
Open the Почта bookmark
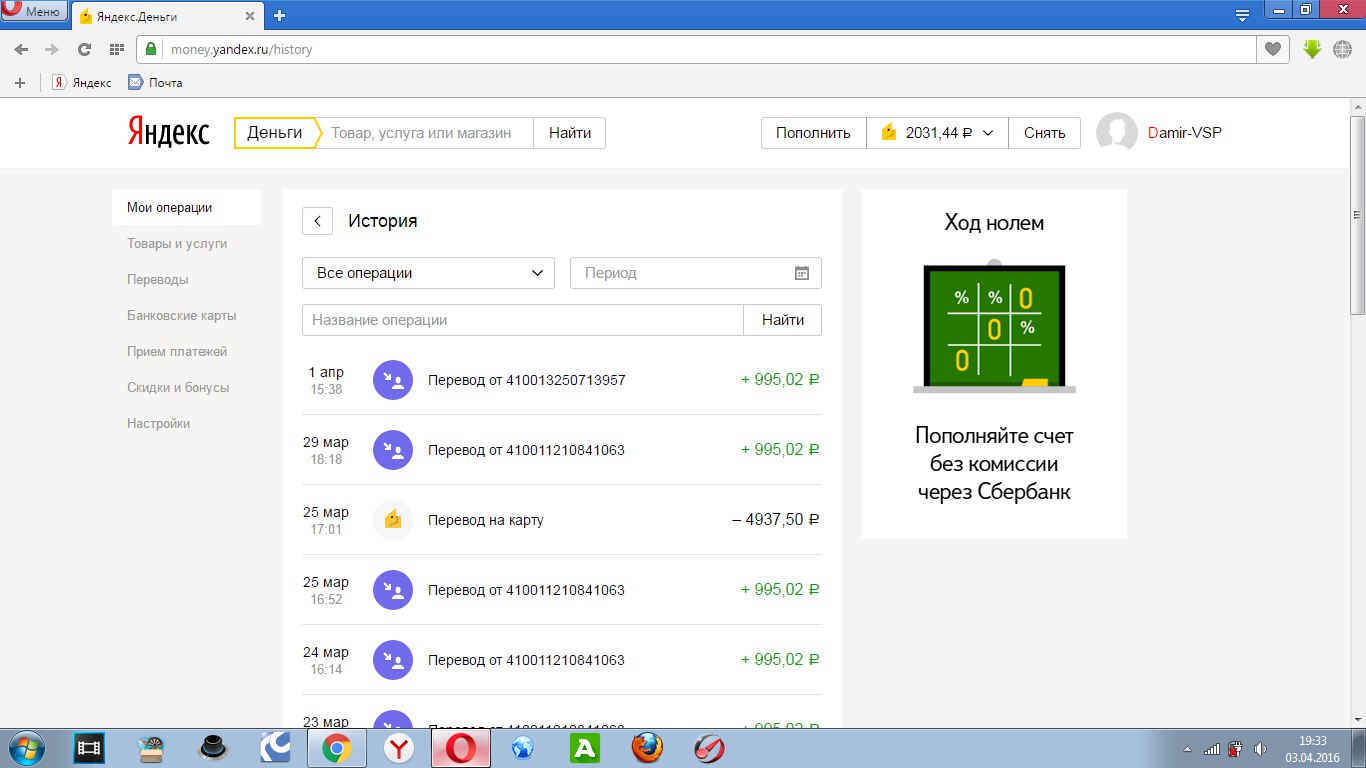click(155, 82)
